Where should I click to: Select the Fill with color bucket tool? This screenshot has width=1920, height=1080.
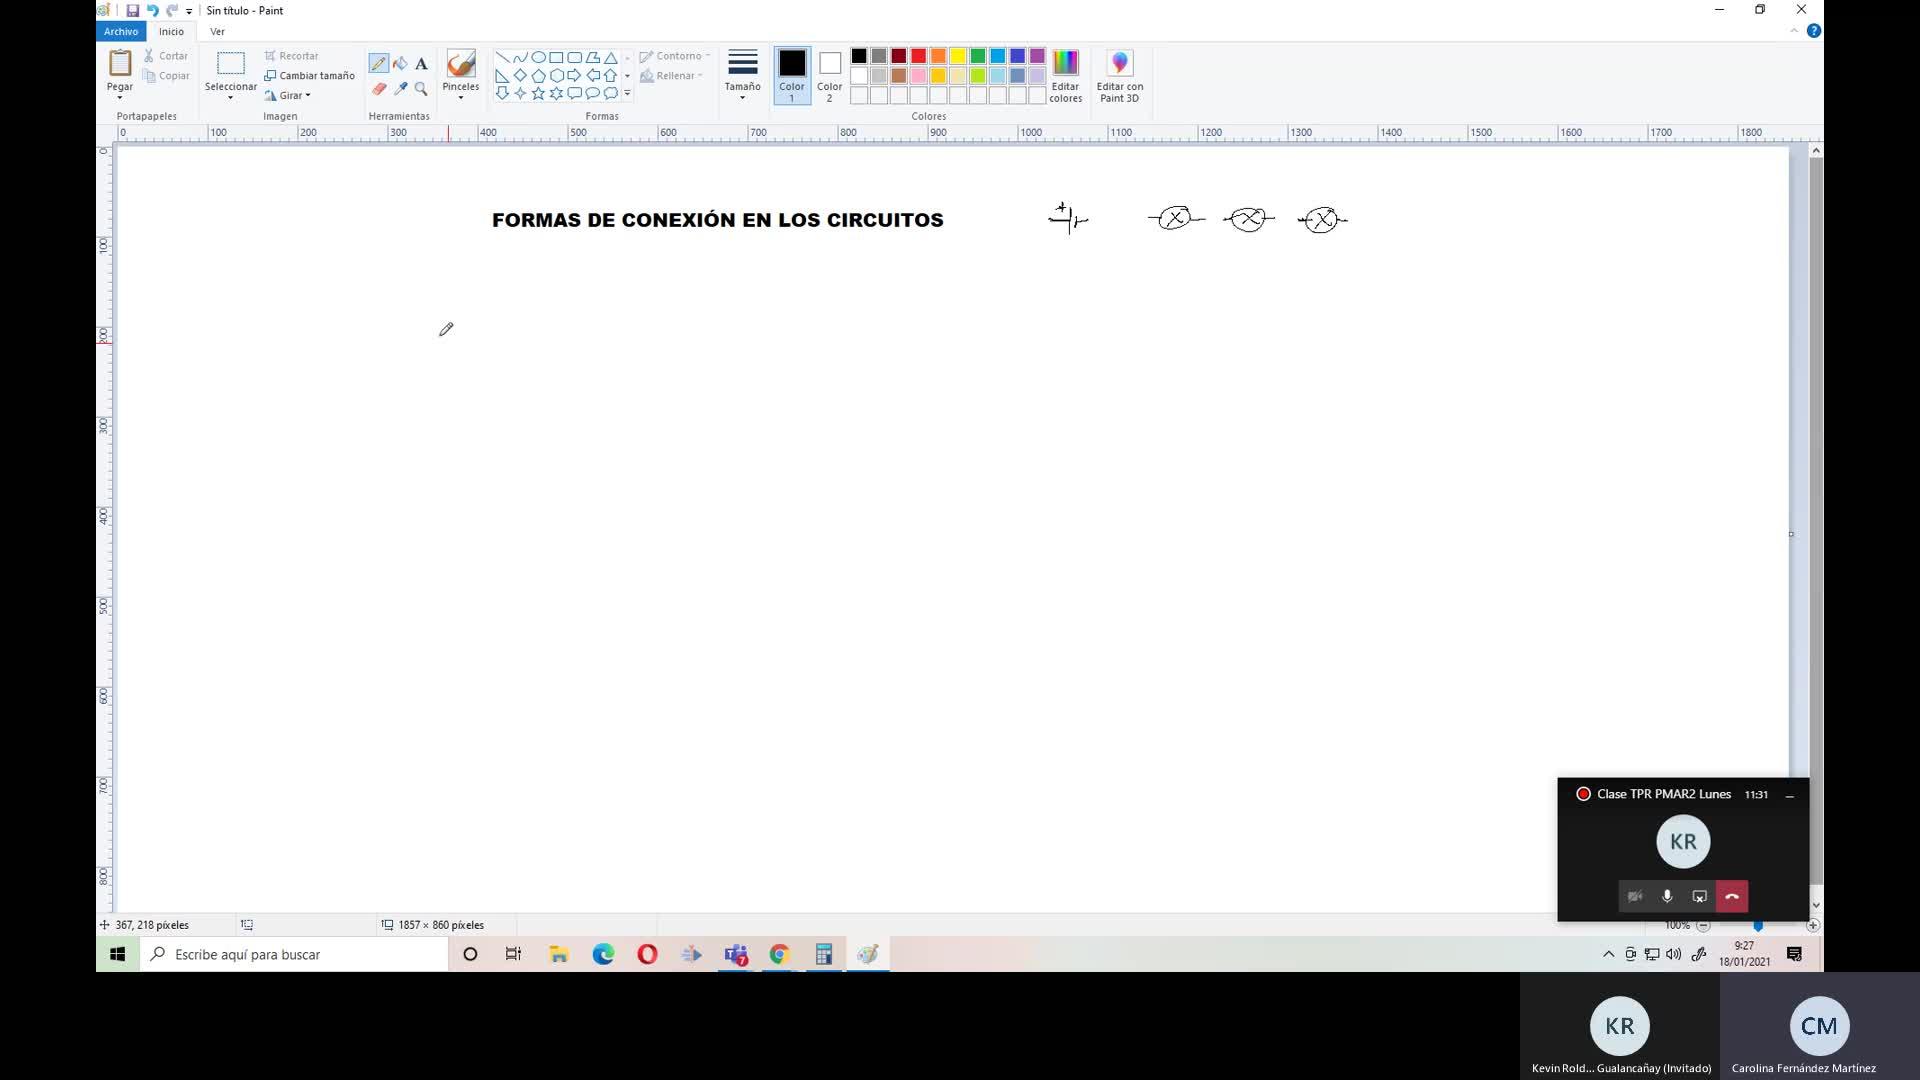[400, 64]
